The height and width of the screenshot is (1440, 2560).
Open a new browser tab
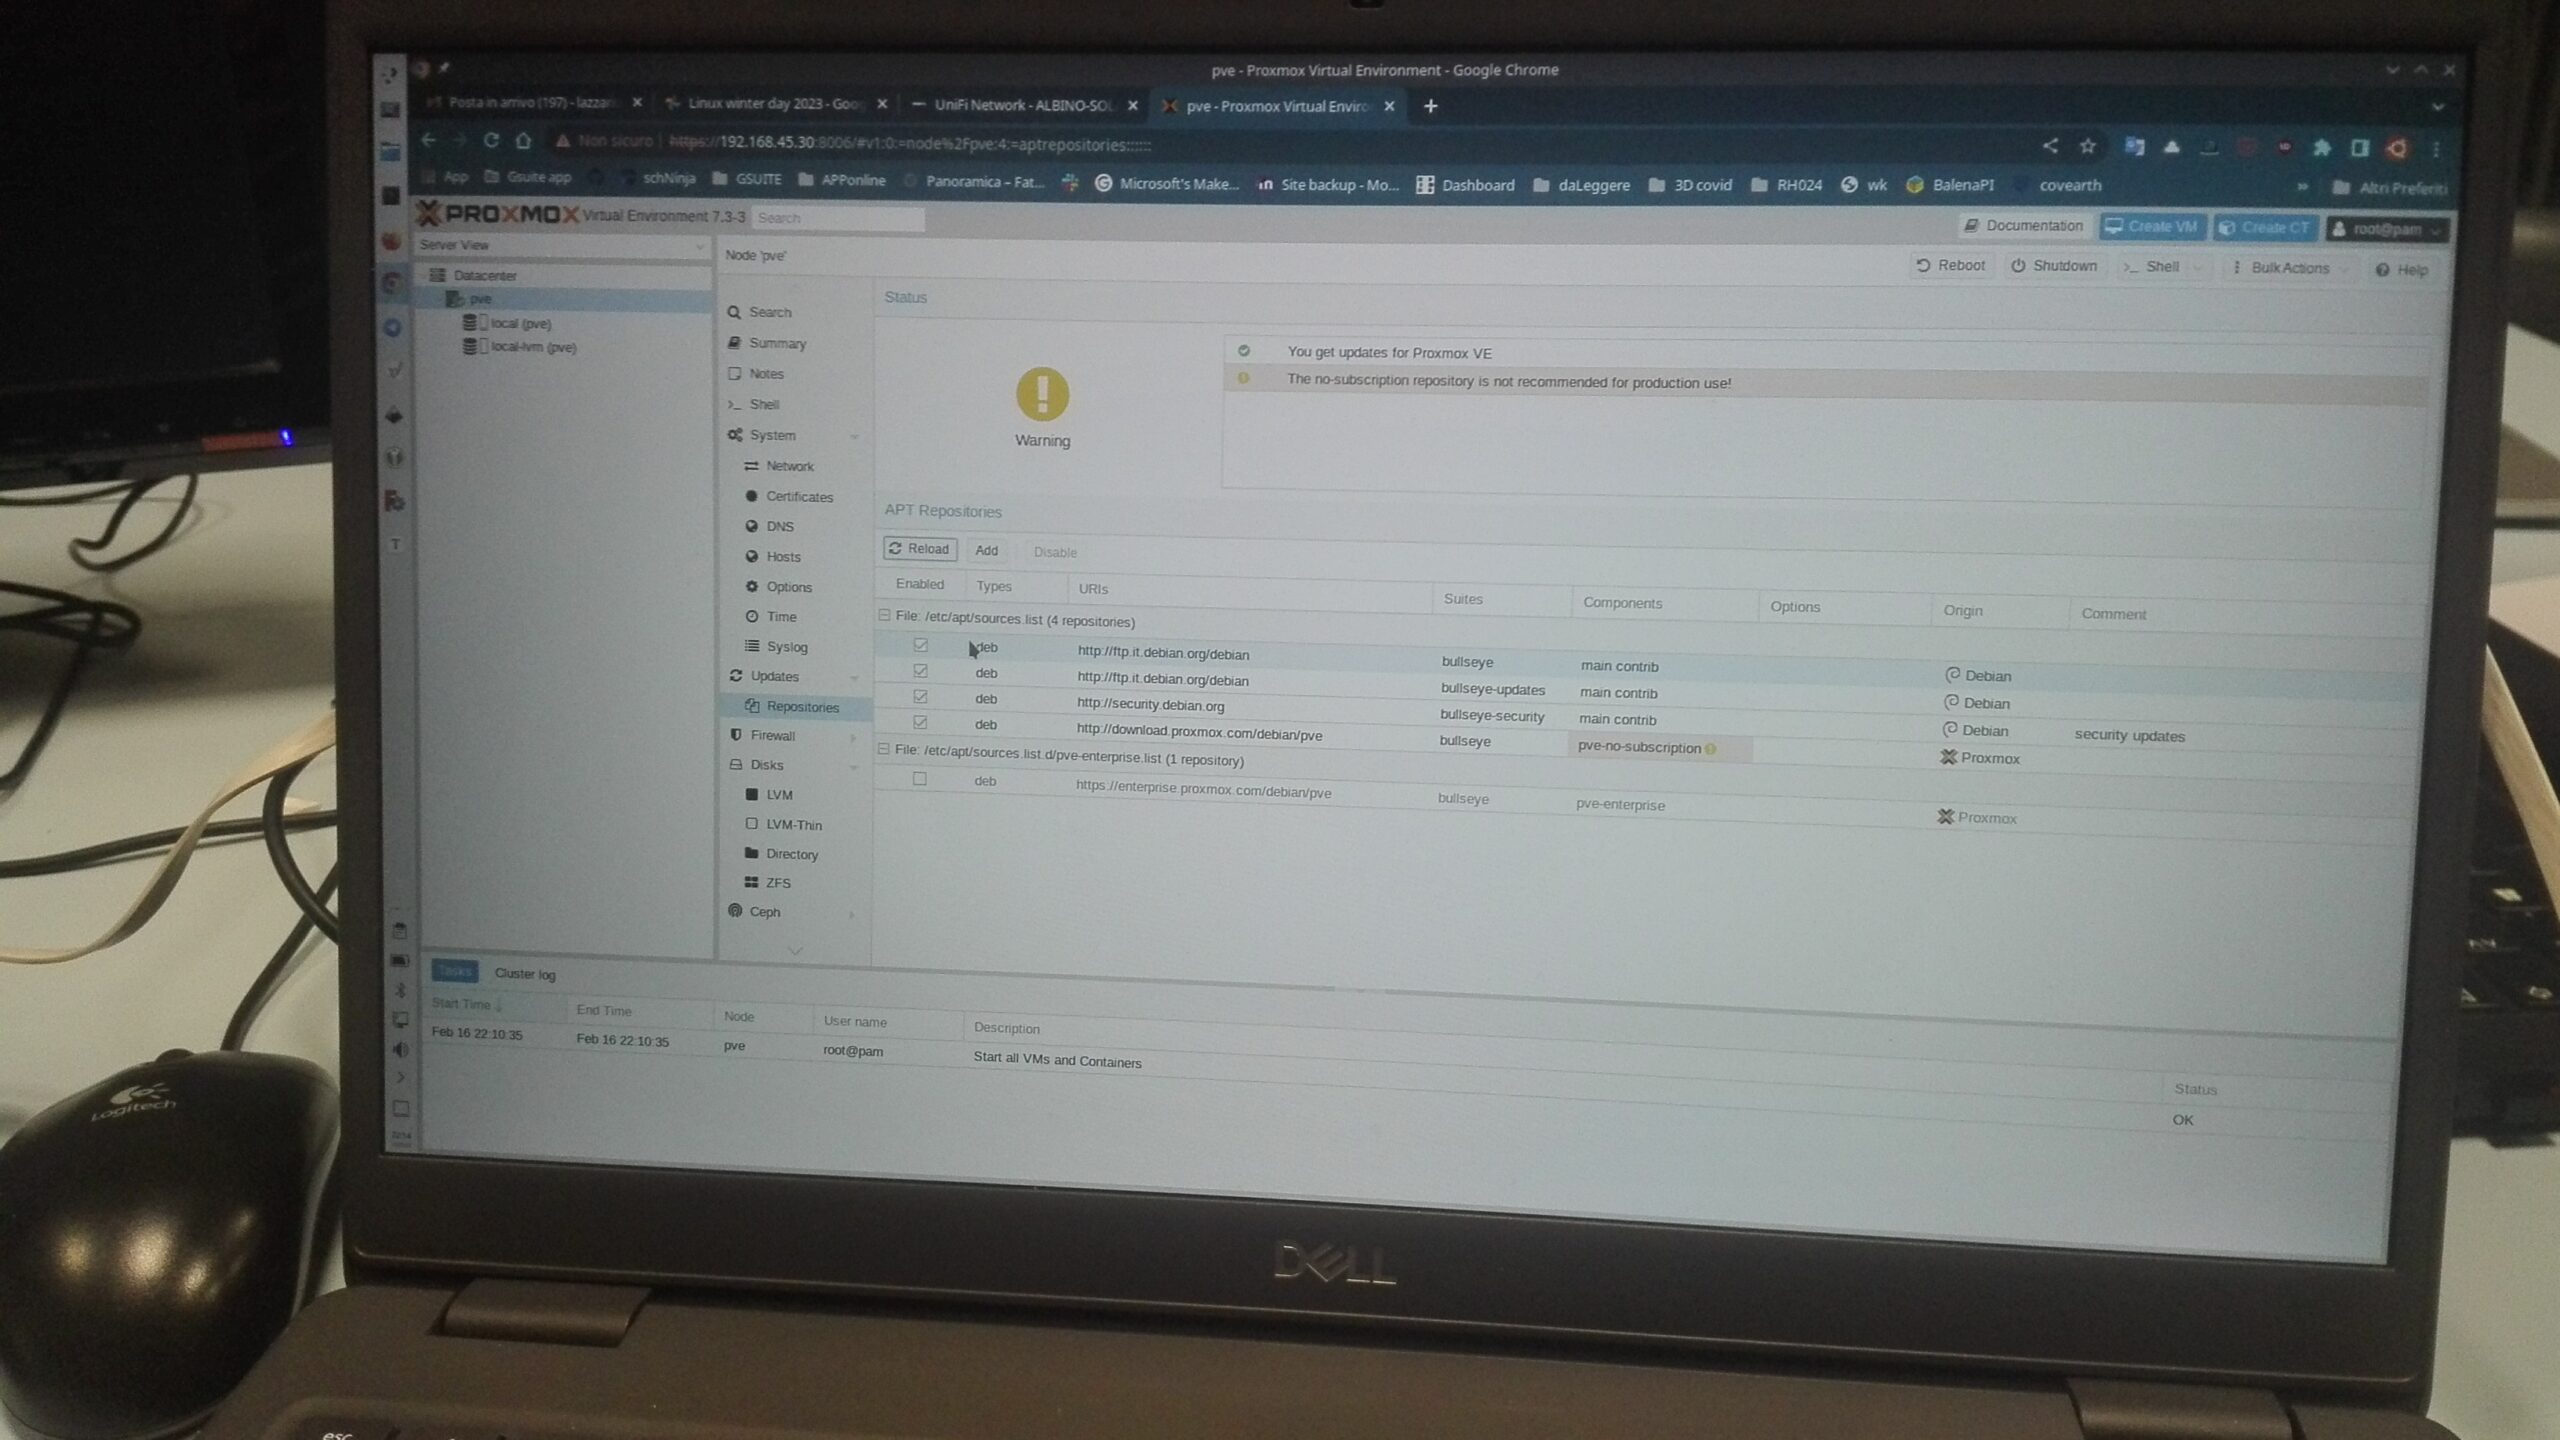pos(1430,106)
